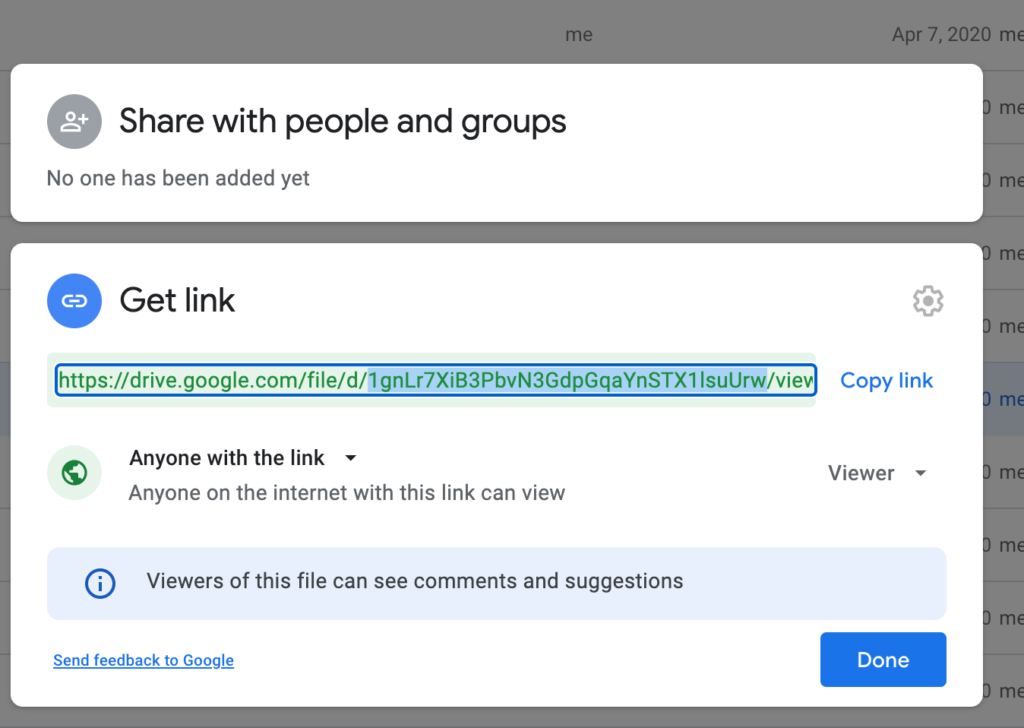Image resolution: width=1024 pixels, height=728 pixels.
Task: Click the arrow next to 'Anyone with the link'
Action: tap(350, 458)
